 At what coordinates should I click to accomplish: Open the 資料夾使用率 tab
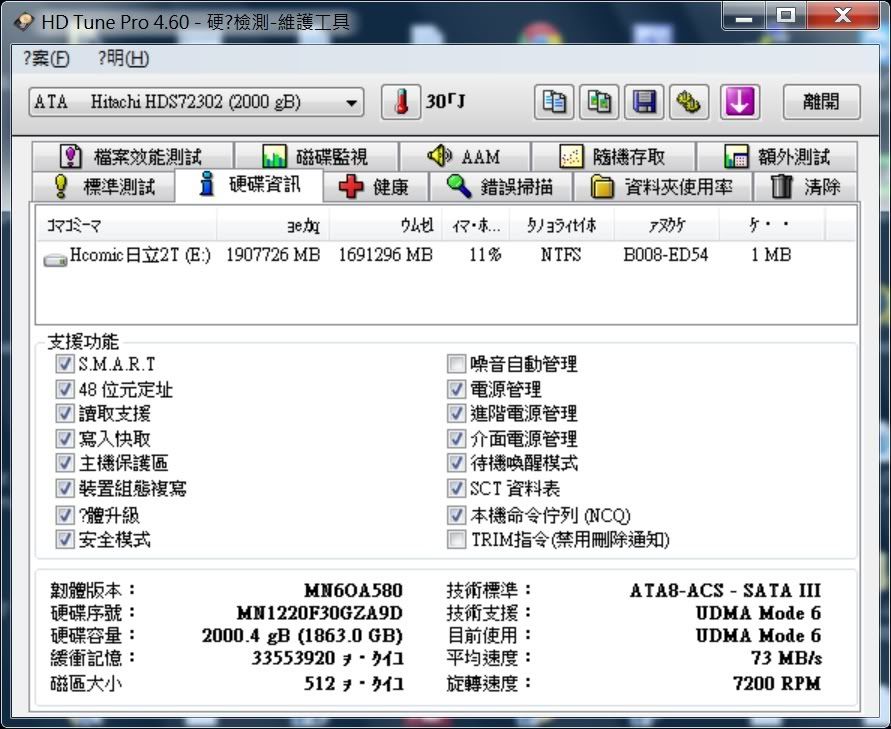[663, 186]
